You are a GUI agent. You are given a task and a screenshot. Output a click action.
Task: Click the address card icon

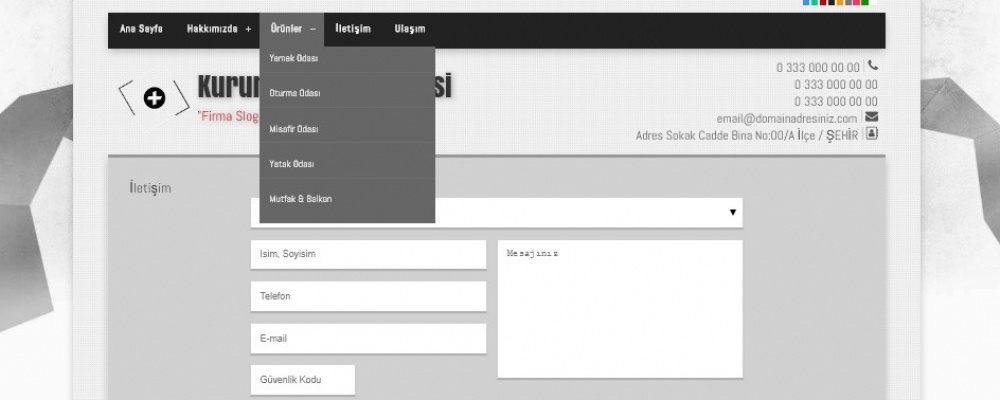872,133
